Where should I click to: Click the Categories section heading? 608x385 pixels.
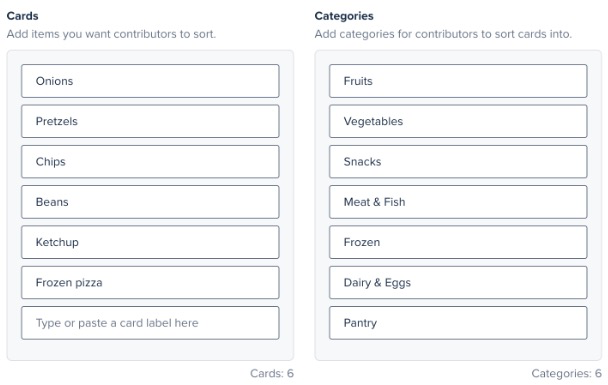click(x=344, y=16)
